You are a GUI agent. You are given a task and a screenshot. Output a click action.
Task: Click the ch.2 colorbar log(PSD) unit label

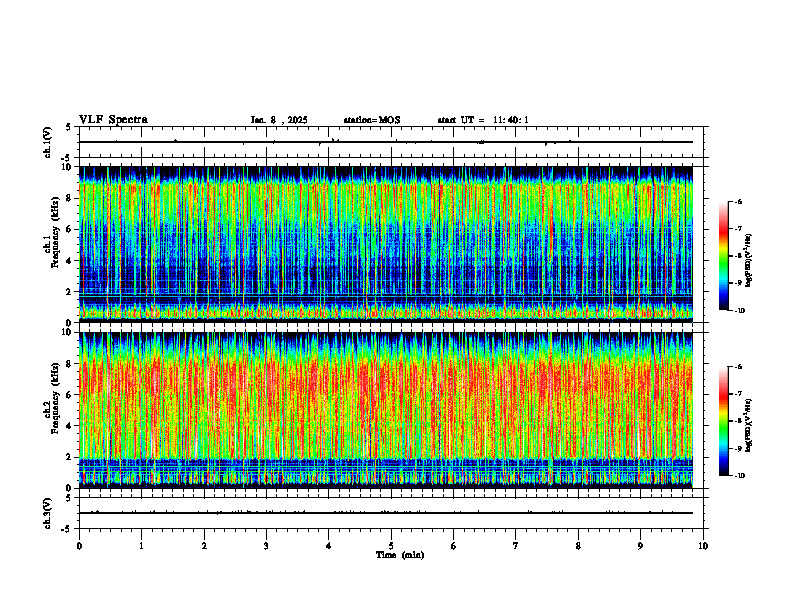pos(750,424)
